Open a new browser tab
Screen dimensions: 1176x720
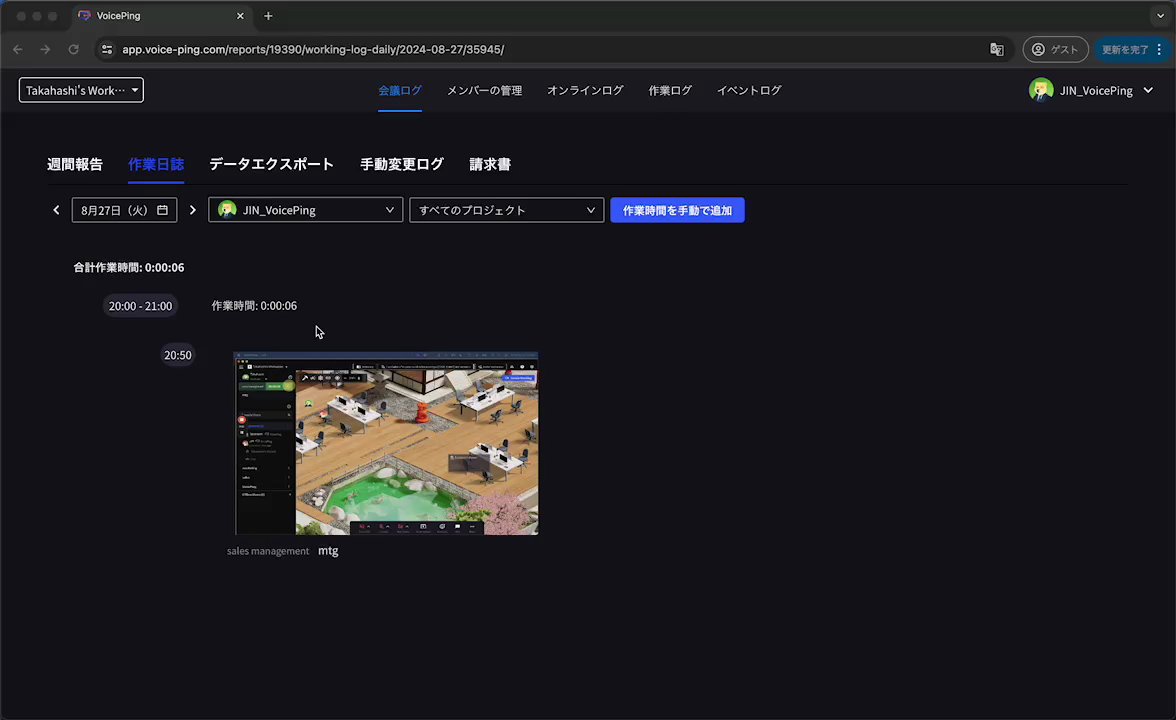[268, 16]
